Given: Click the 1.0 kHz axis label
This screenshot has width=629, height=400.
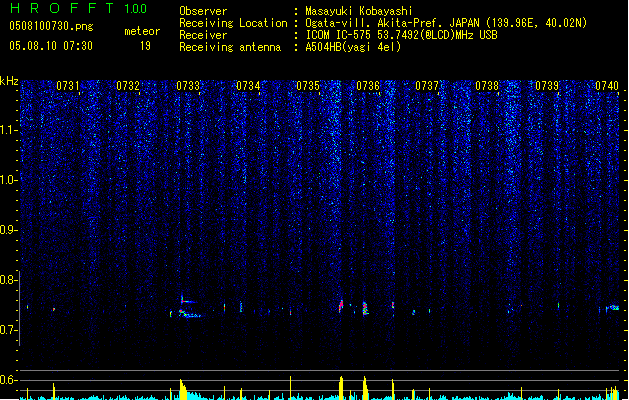Looking at the screenshot, I should click(x=8, y=180).
